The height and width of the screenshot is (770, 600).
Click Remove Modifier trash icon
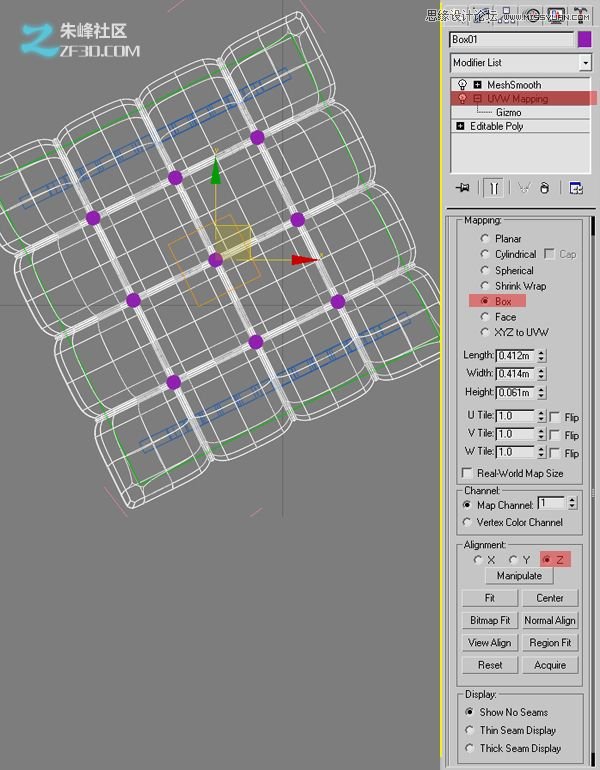point(544,188)
